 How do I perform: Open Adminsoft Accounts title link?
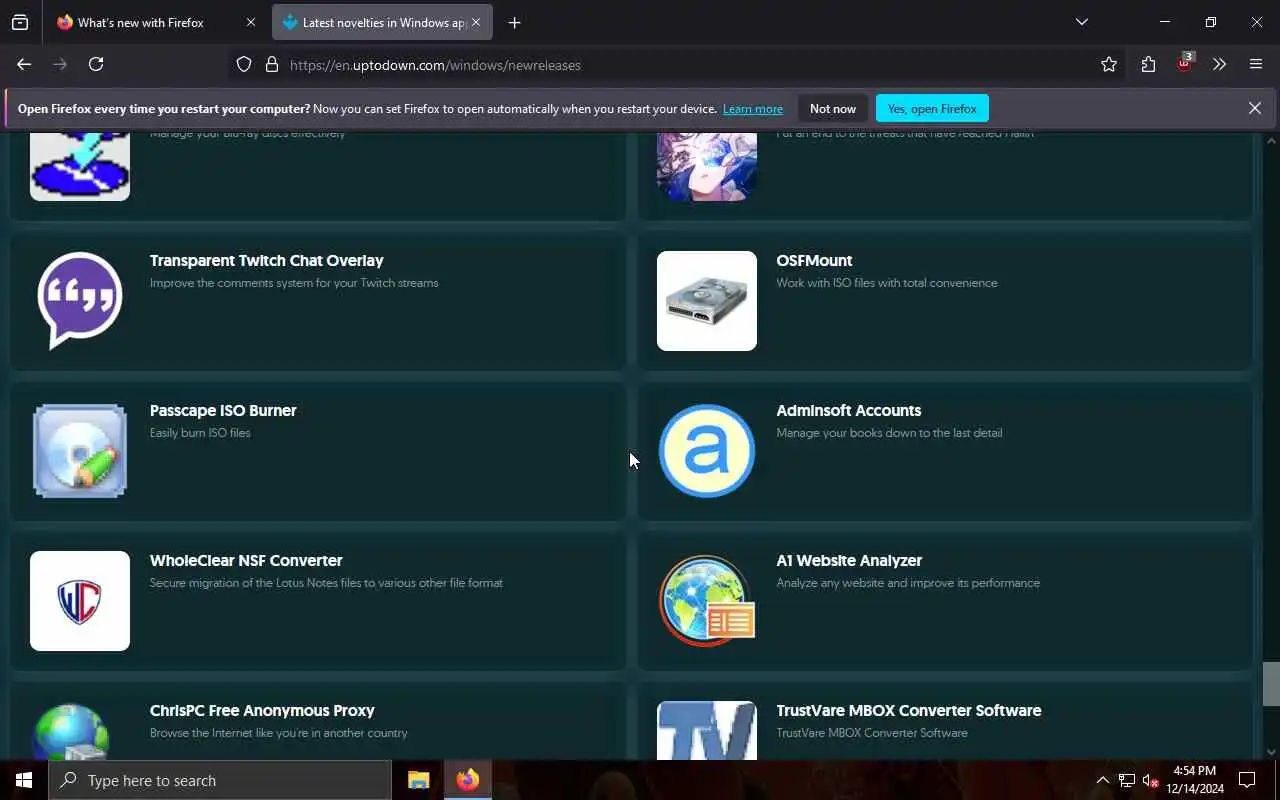click(849, 411)
